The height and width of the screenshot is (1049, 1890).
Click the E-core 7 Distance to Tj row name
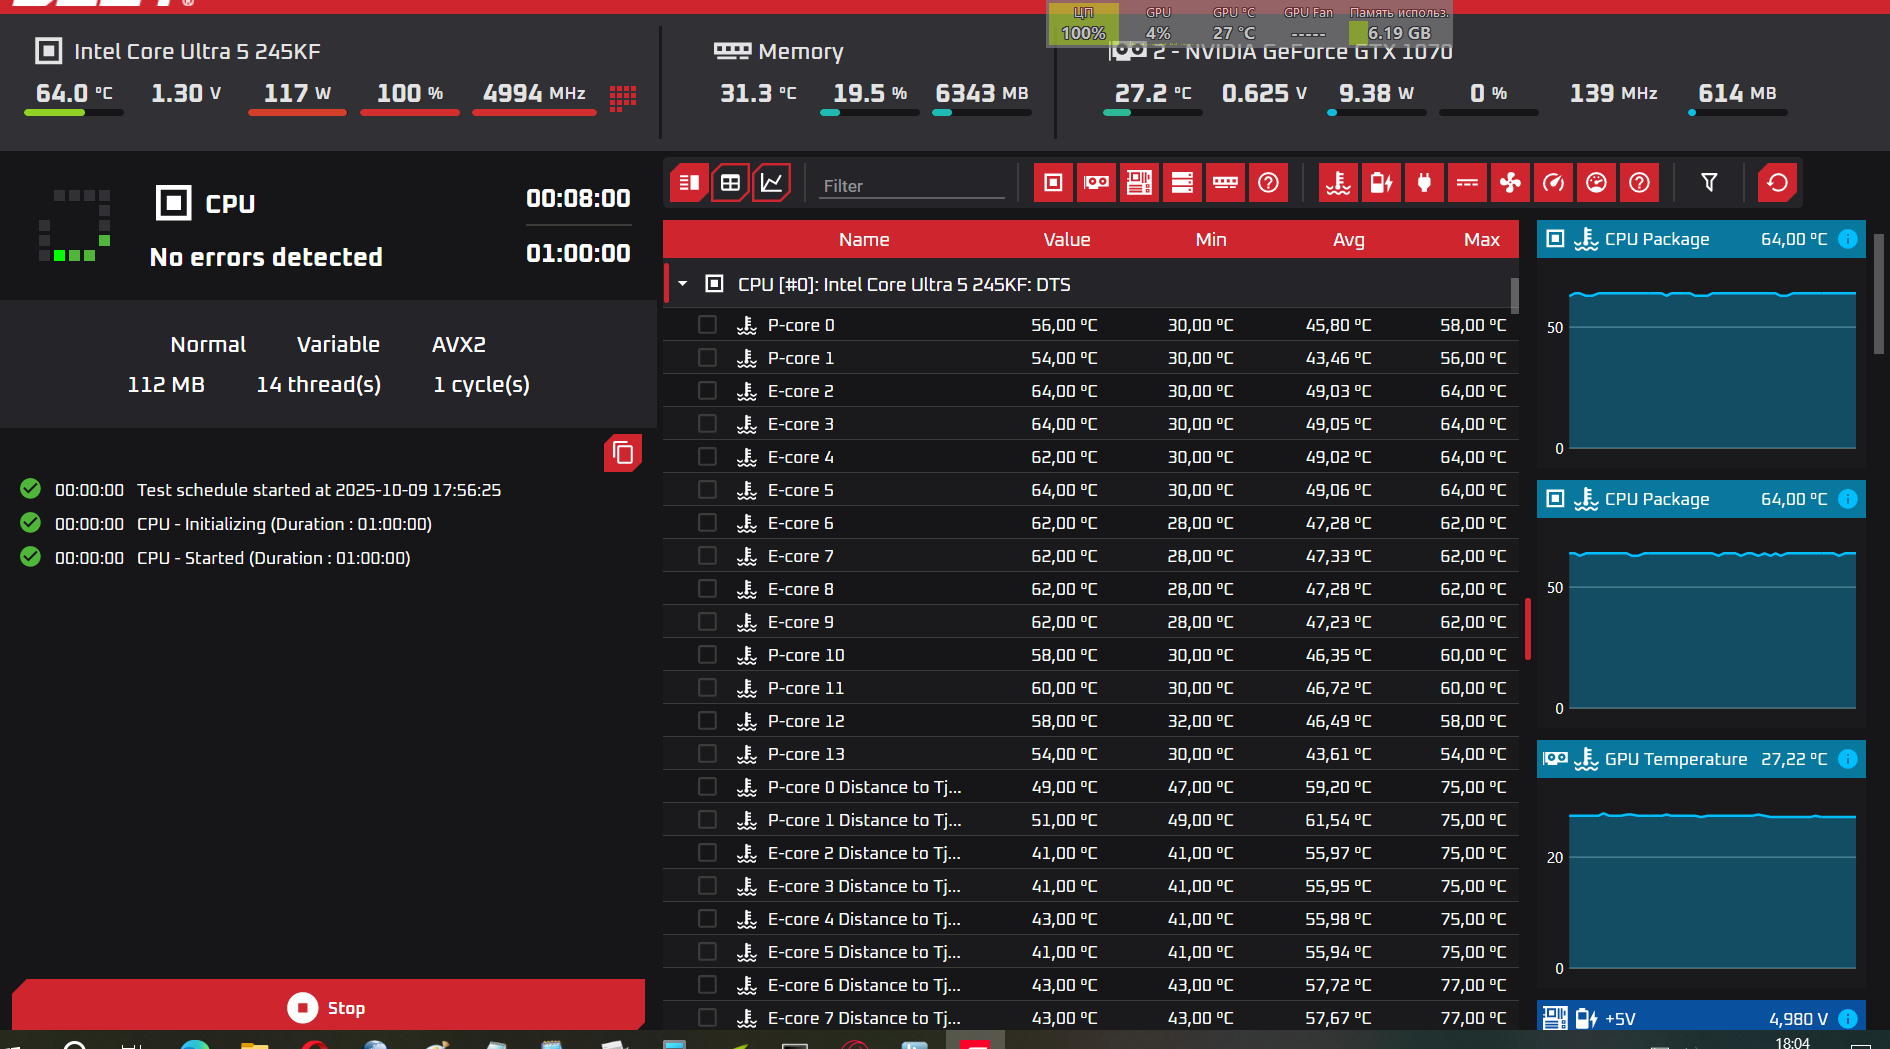point(864,1018)
